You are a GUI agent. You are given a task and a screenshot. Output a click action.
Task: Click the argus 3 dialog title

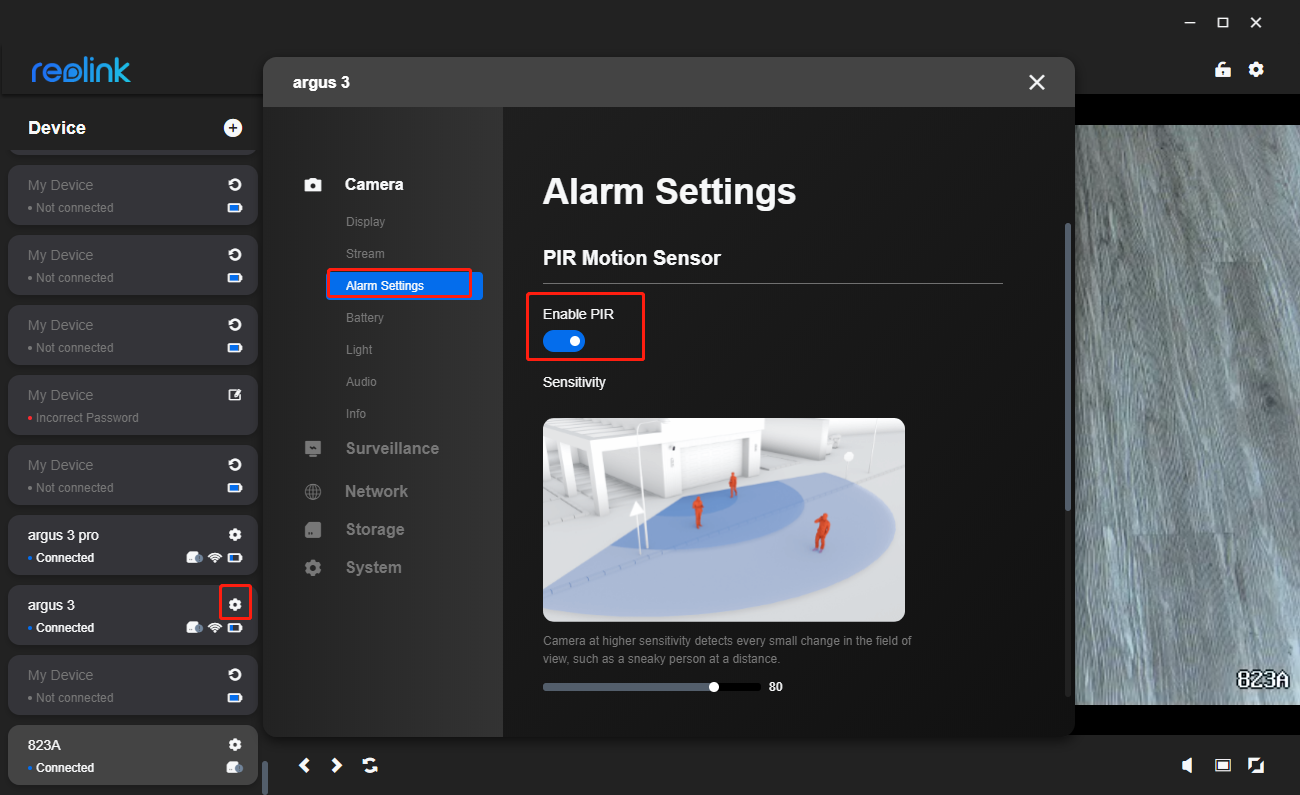pos(321,82)
